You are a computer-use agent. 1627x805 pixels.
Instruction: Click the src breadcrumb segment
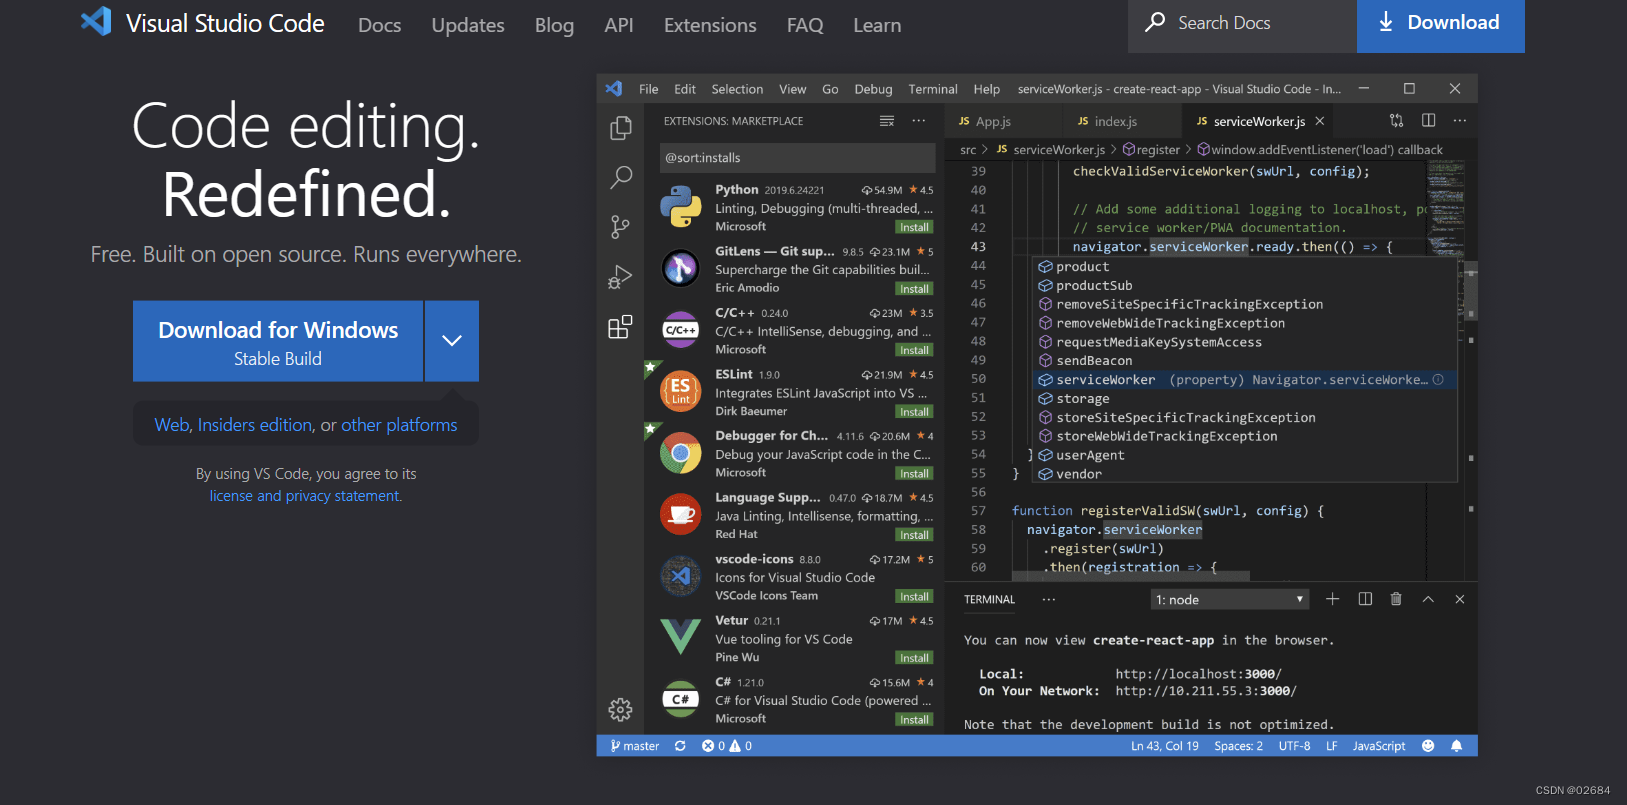click(x=968, y=150)
